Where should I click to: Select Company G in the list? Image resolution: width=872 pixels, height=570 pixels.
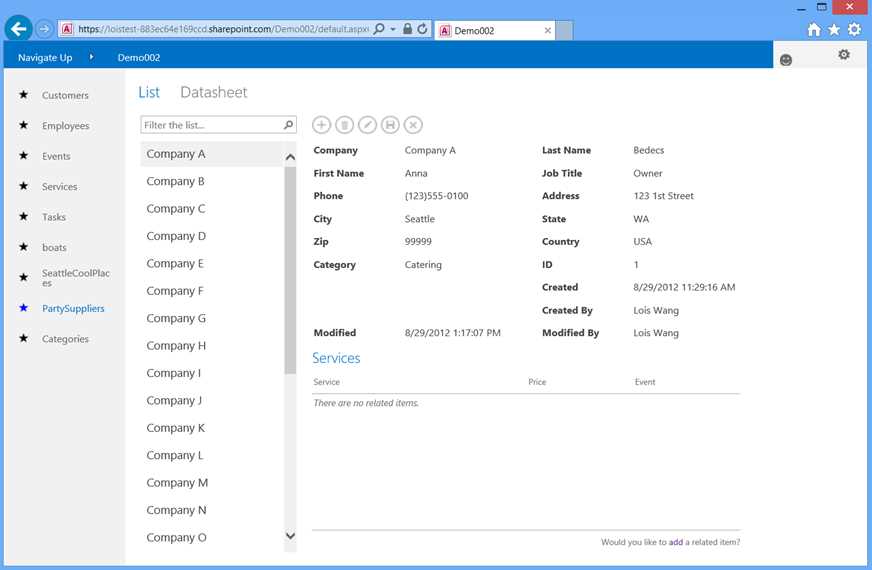(212, 318)
